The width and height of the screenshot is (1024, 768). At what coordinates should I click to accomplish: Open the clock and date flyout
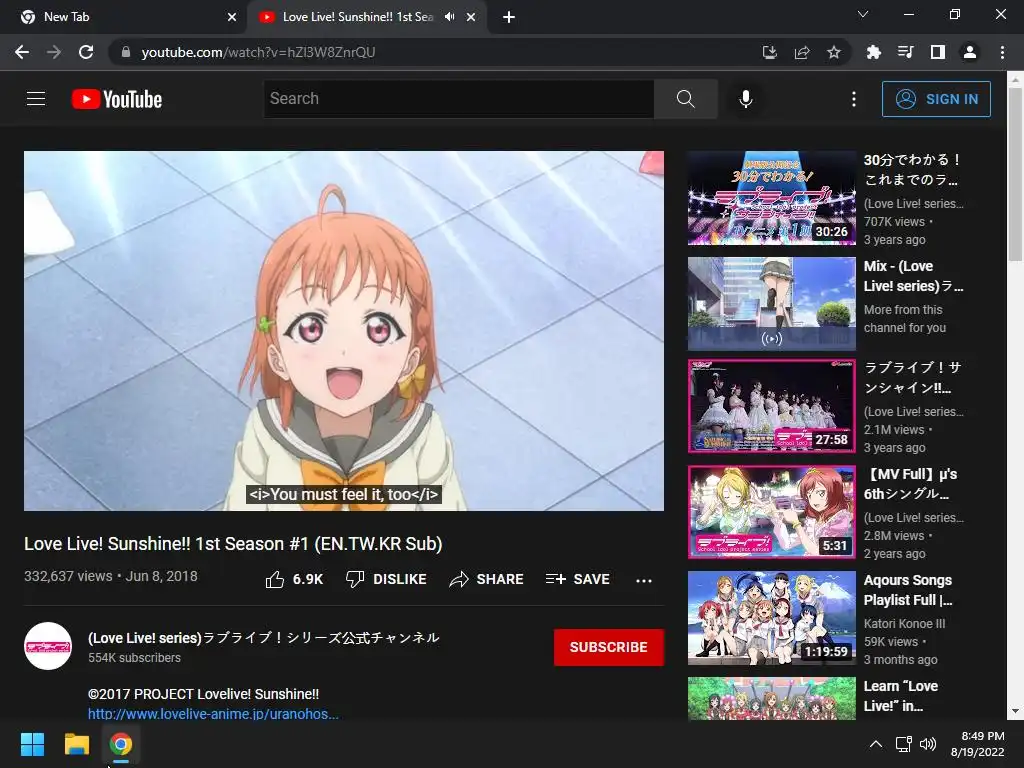pos(978,744)
